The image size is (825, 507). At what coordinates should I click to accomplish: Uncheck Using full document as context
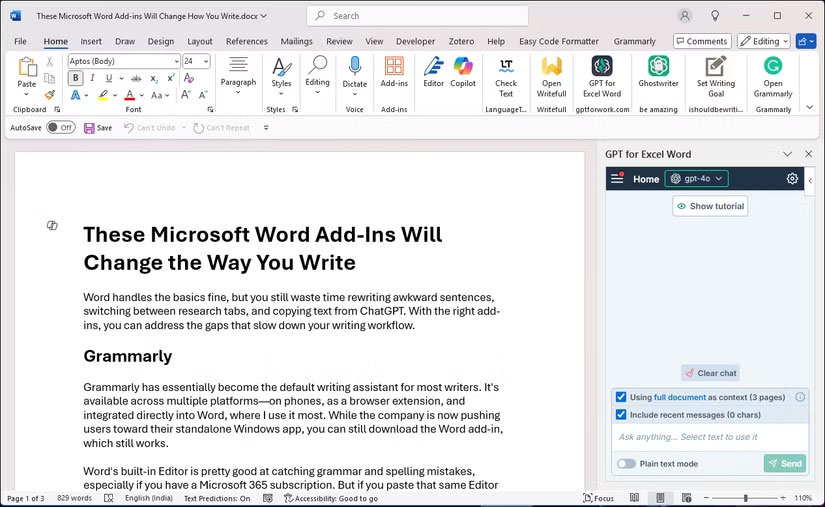[x=621, y=397]
